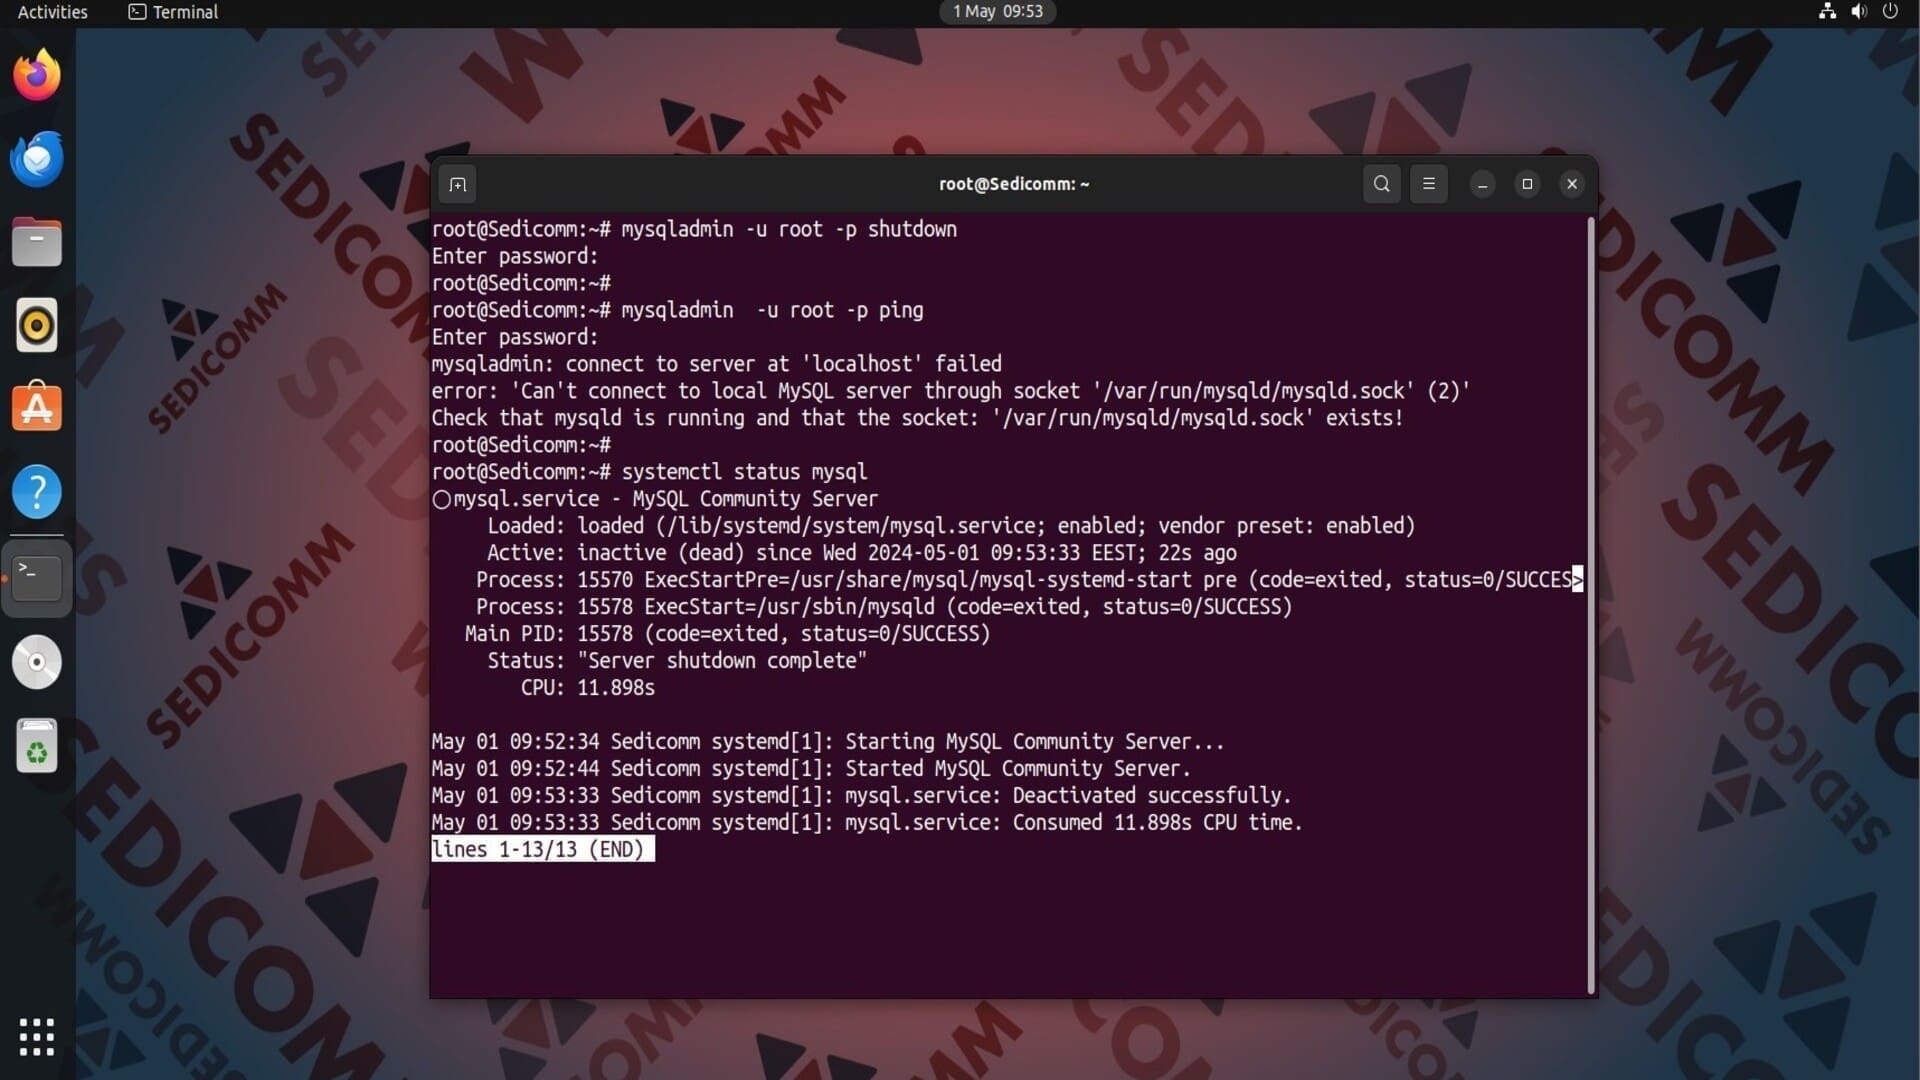
Task: Open the Trash in dock
Action: point(37,746)
